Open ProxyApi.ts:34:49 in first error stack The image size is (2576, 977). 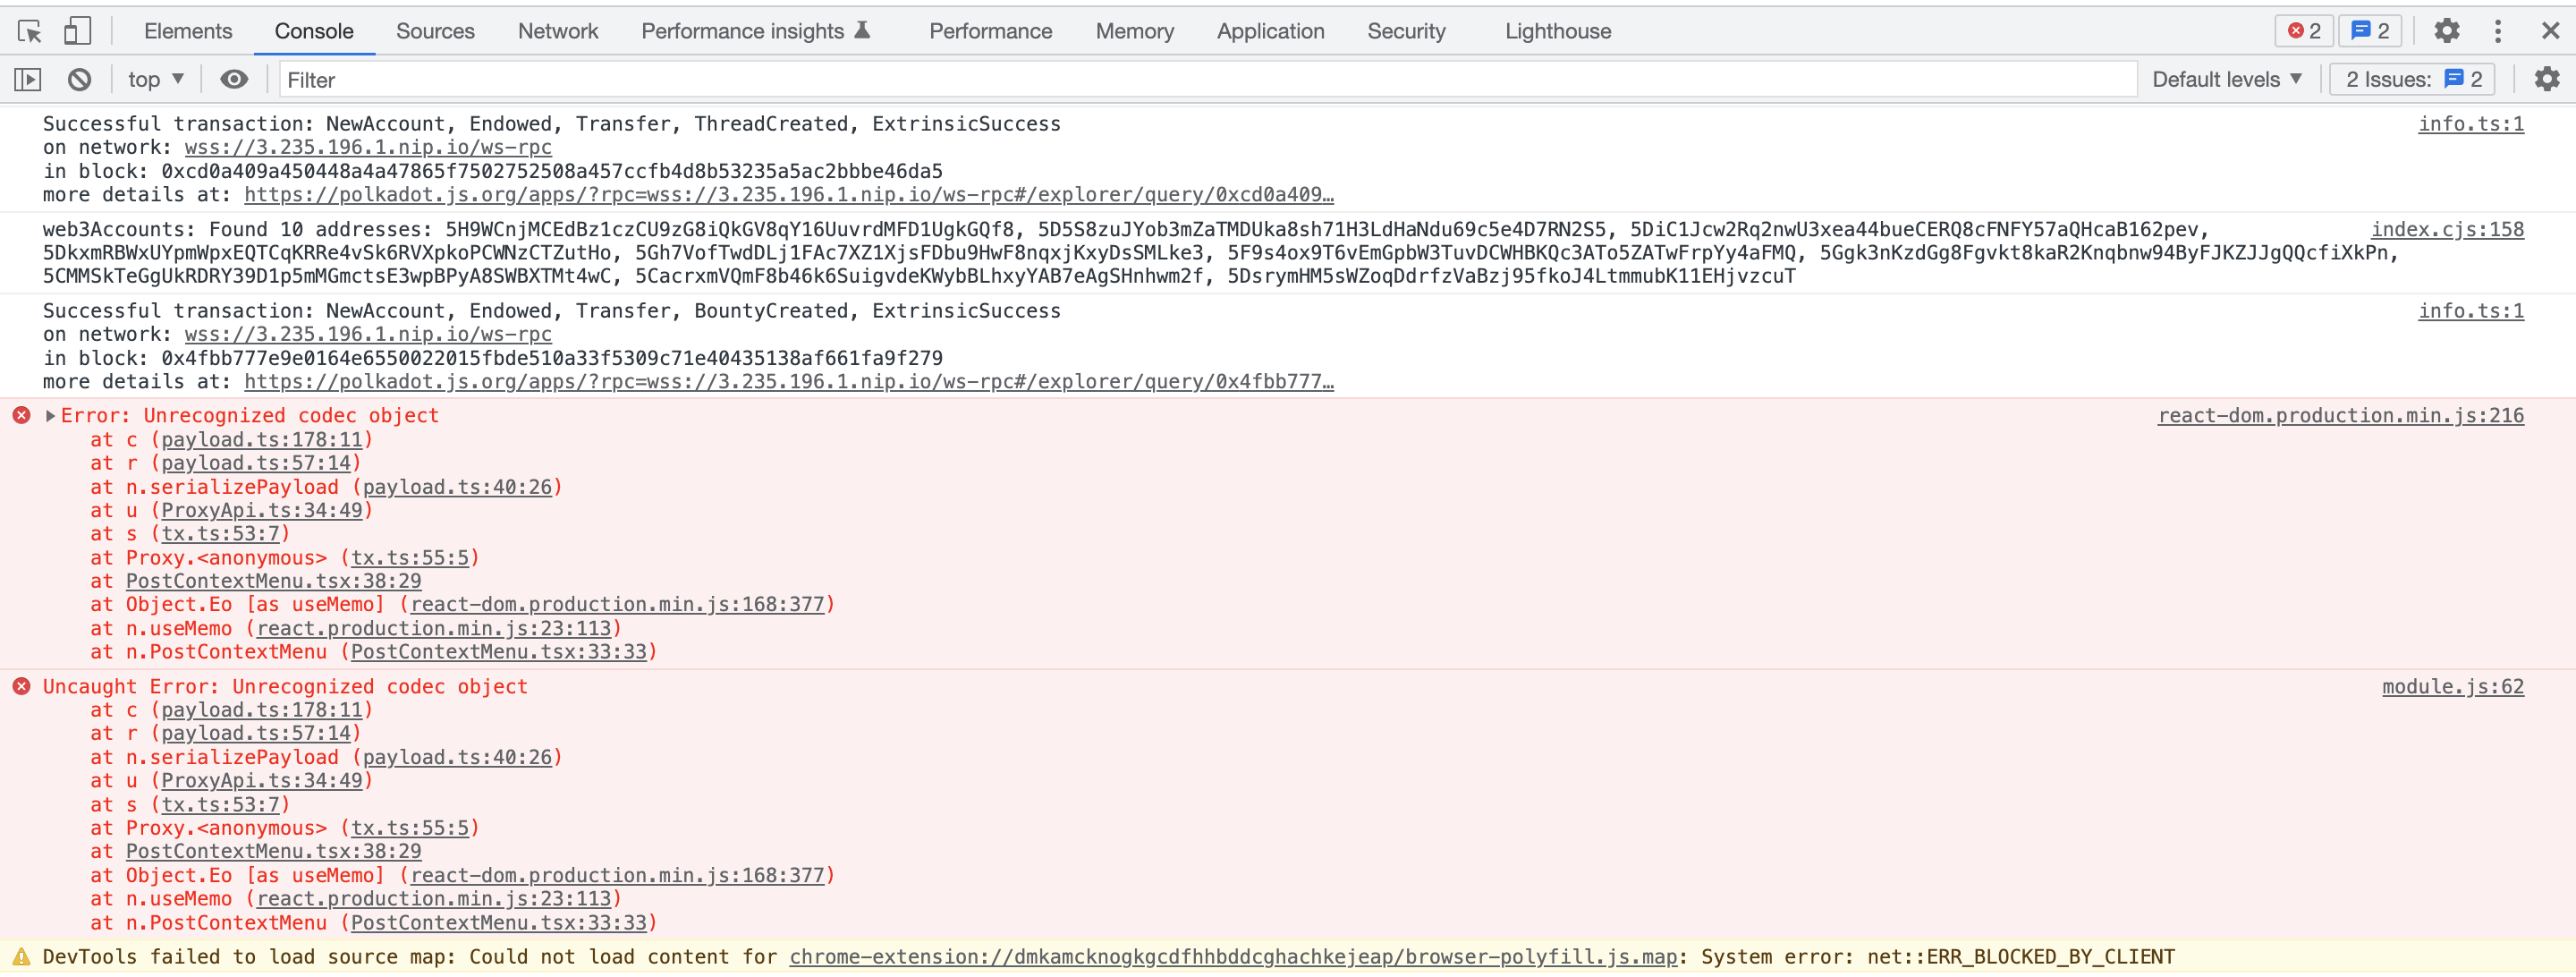coord(262,511)
